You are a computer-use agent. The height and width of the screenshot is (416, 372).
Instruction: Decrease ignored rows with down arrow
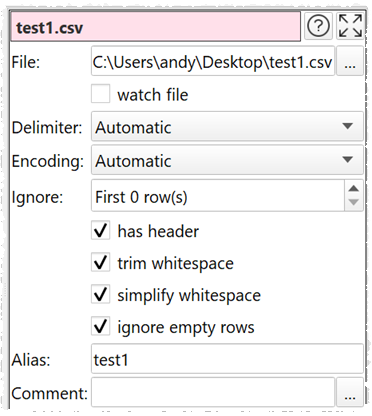click(354, 203)
